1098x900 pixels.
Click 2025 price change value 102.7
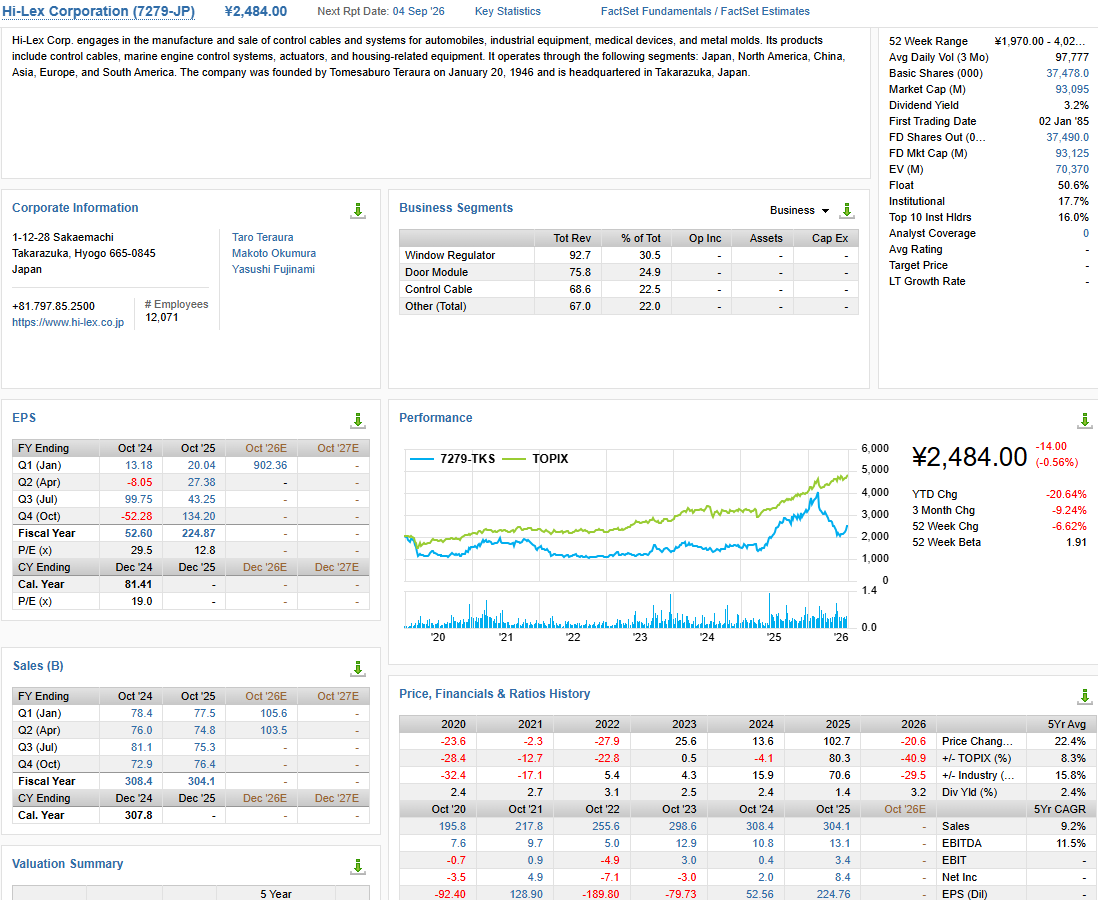[x=838, y=742]
